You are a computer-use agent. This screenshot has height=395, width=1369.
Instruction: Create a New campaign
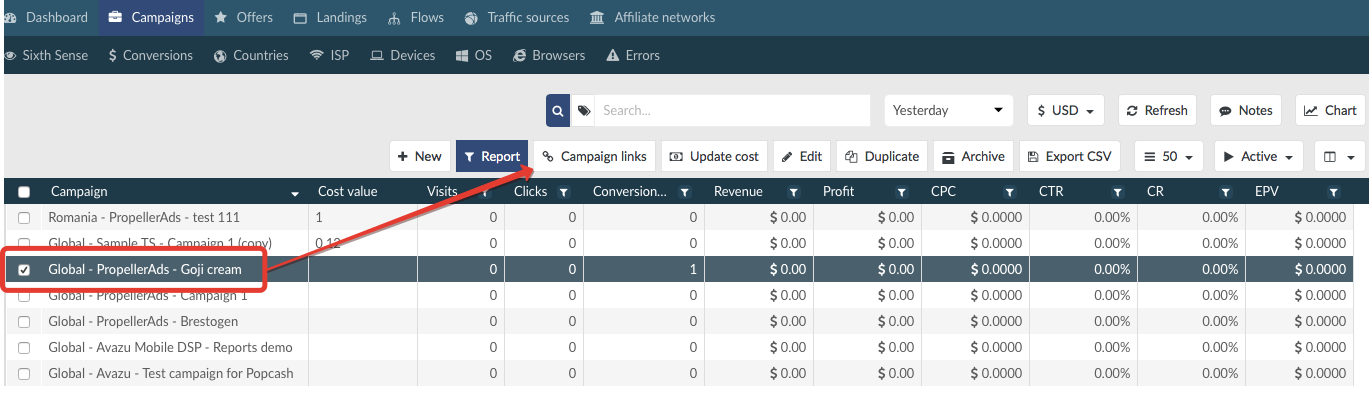click(419, 156)
